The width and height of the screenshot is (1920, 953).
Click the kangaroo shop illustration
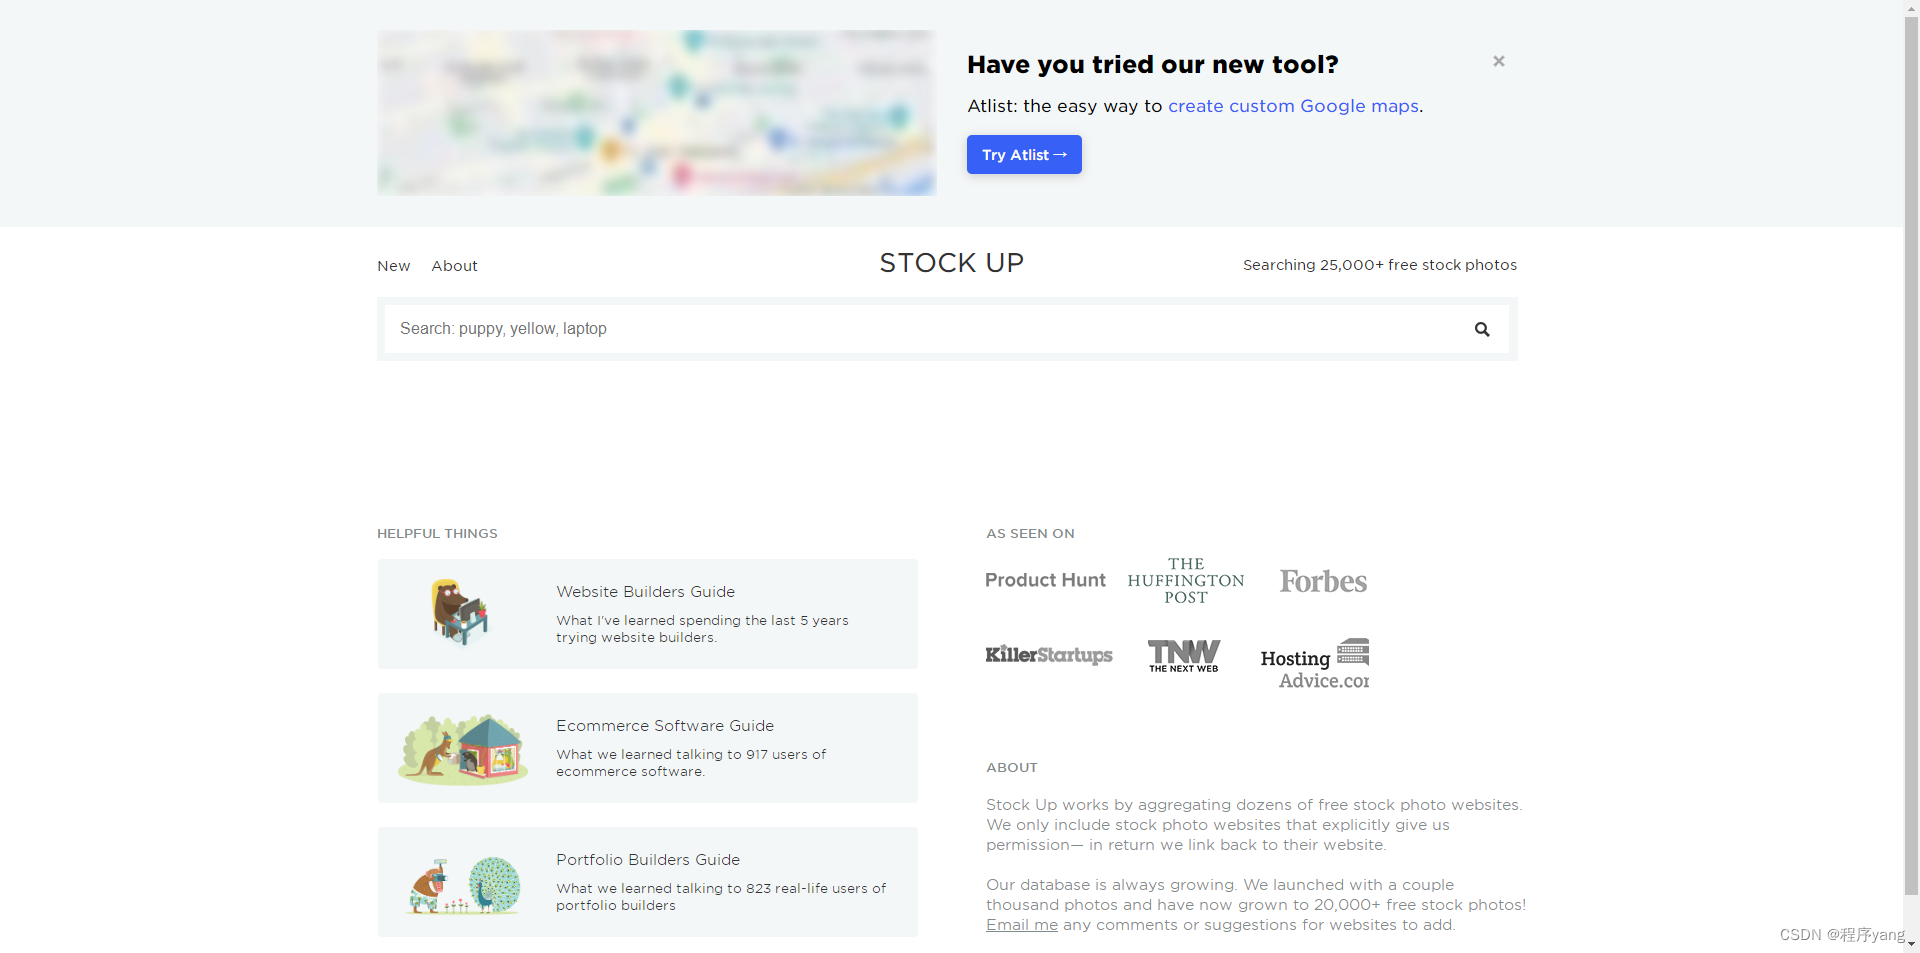[x=463, y=749]
